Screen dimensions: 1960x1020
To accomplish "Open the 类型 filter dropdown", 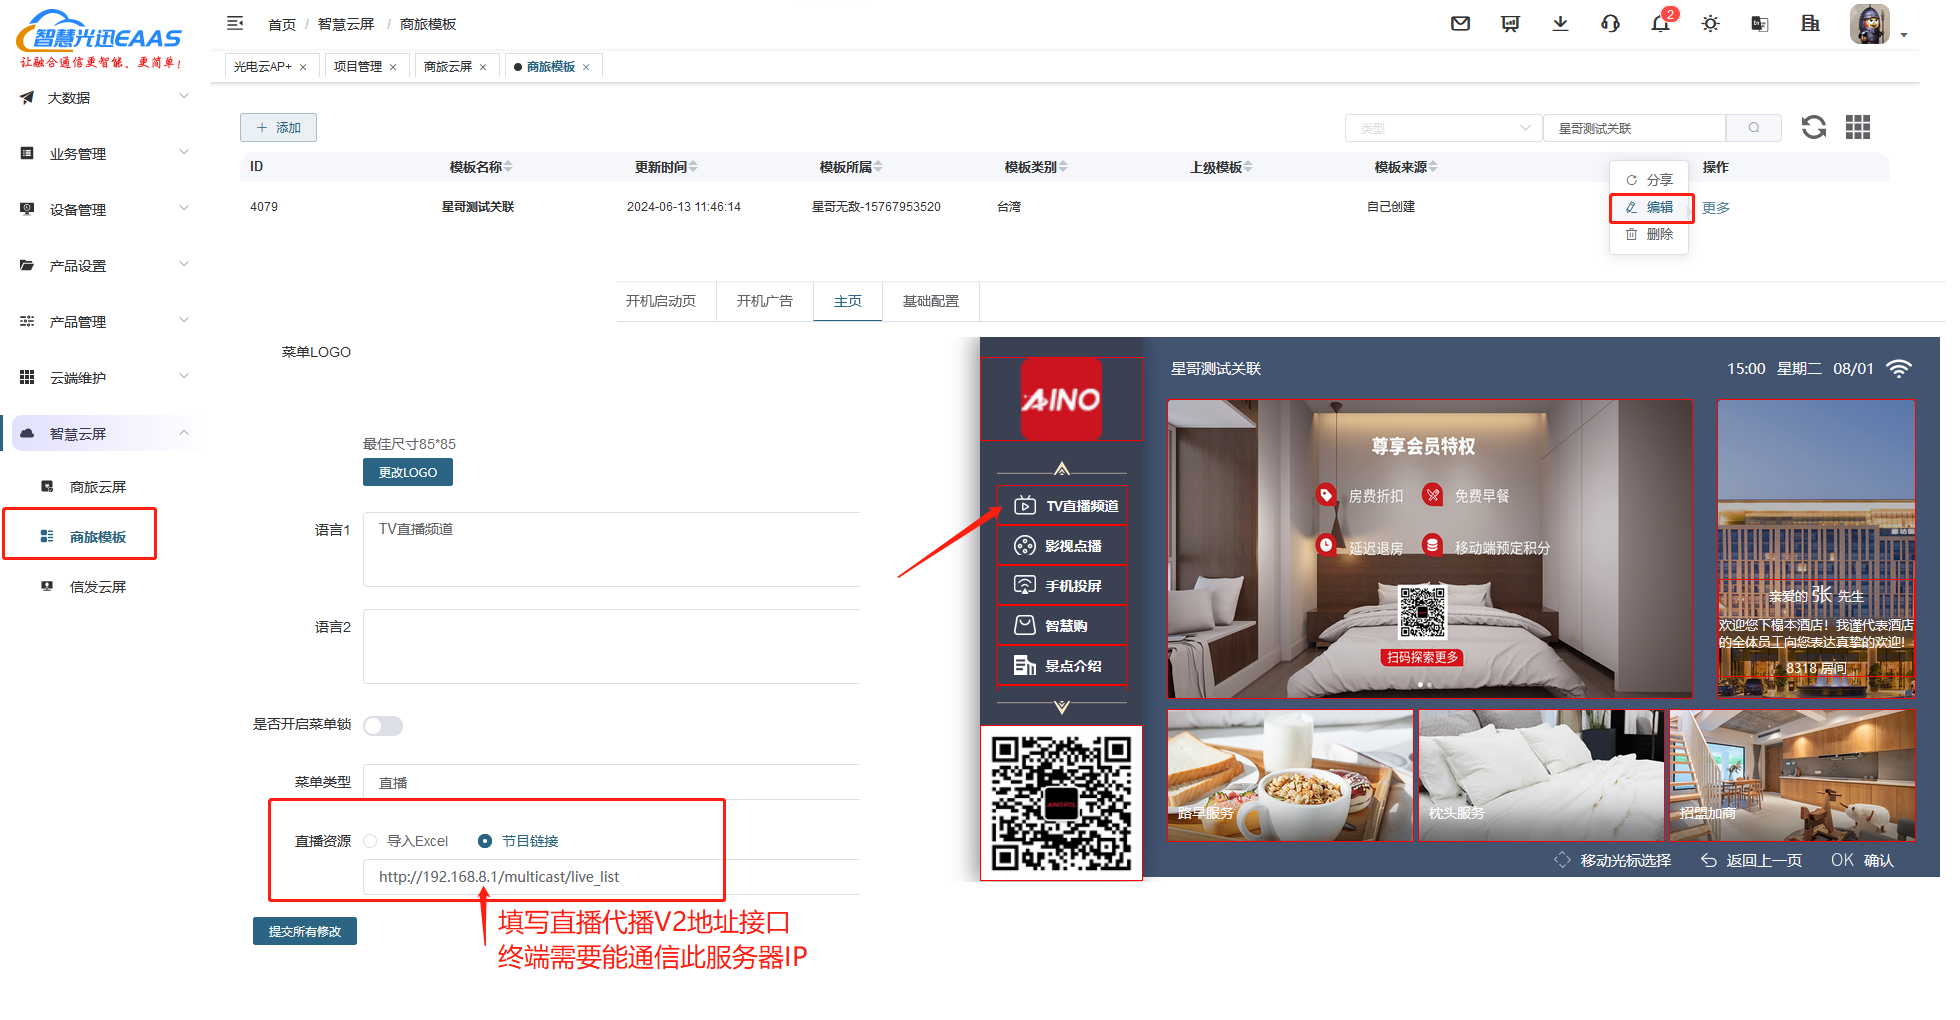I will pyautogui.click(x=1443, y=128).
